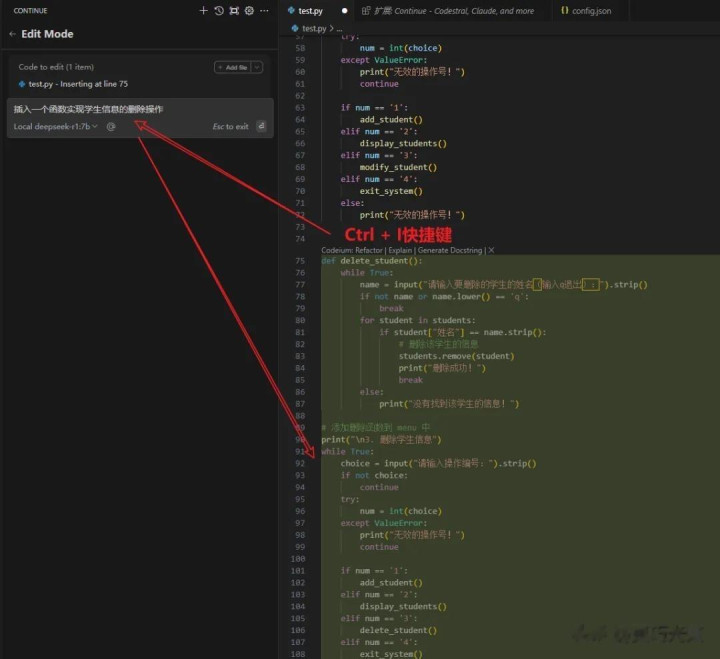
Task: Open Continue session history
Action: 219,11
